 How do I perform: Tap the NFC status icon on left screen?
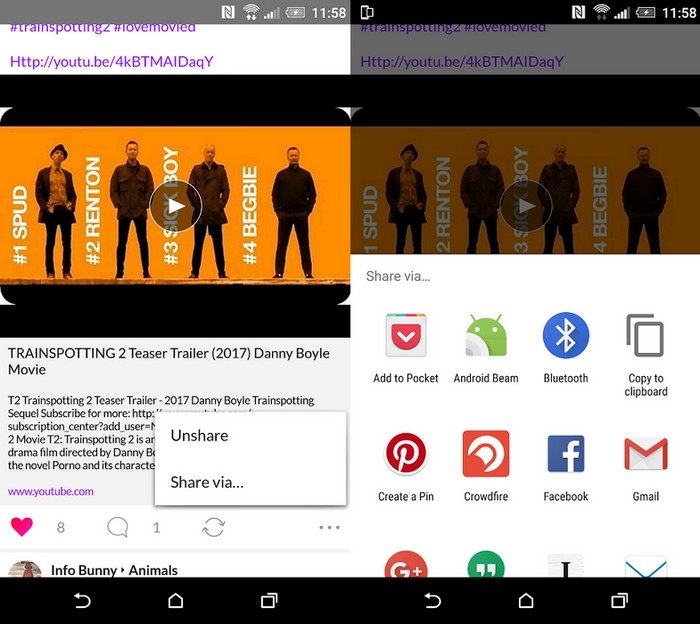point(228,12)
